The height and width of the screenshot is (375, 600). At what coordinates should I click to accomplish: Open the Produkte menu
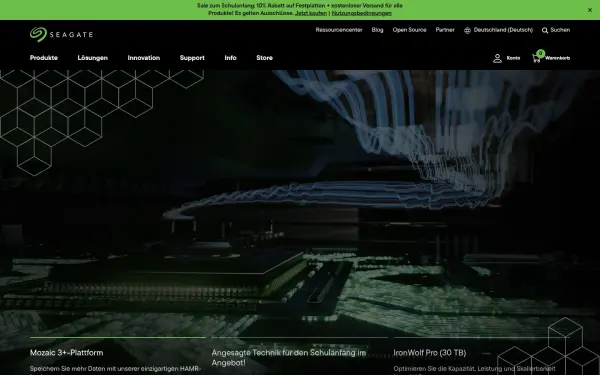(44, 58)
